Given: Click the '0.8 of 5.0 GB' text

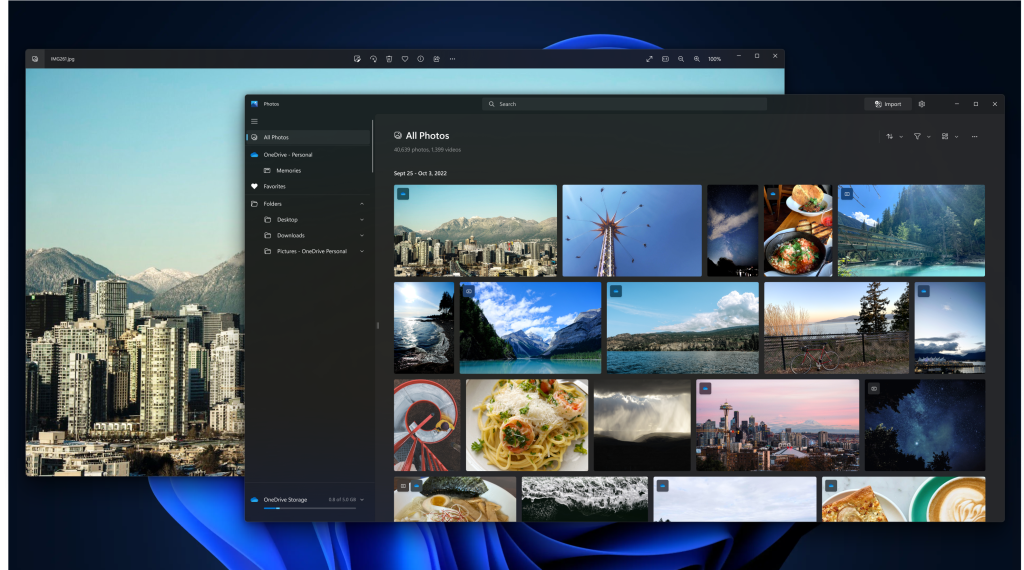Looking at the screenshot, I should click(342, 499).
